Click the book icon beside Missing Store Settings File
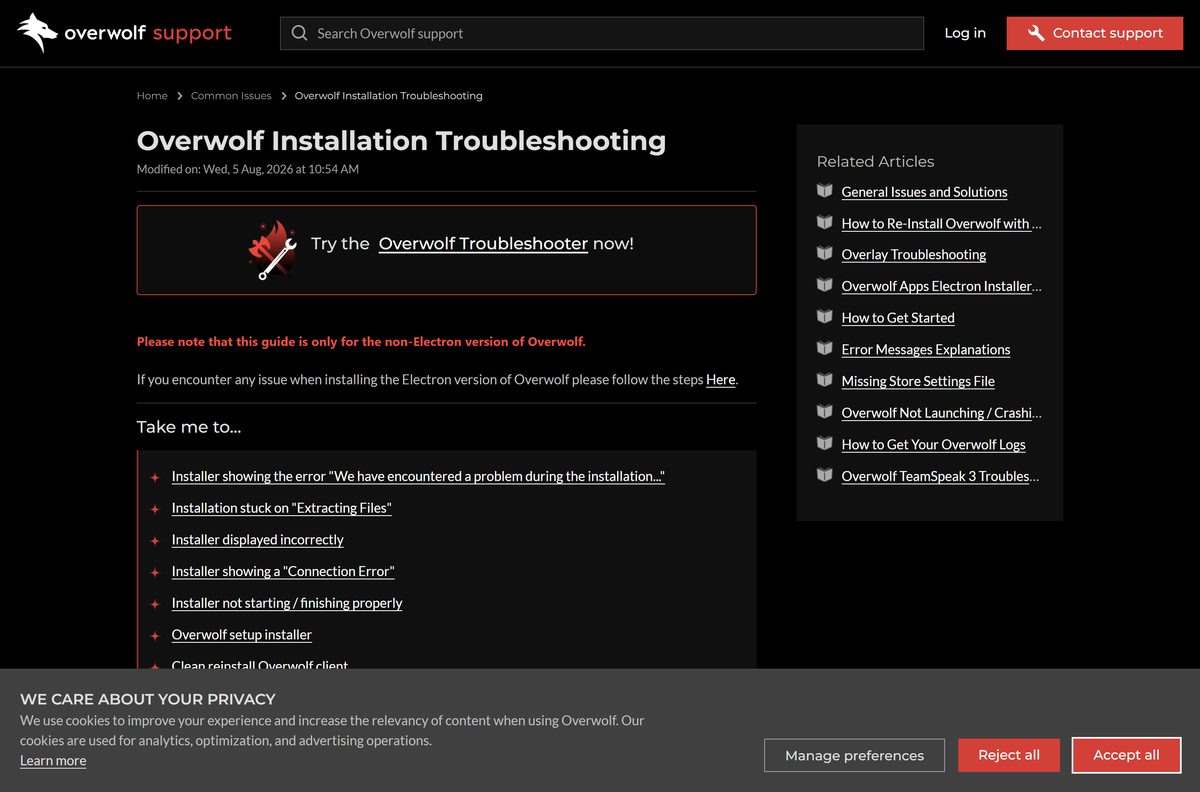The image size is (1200, 792). [x=824, y=380]
